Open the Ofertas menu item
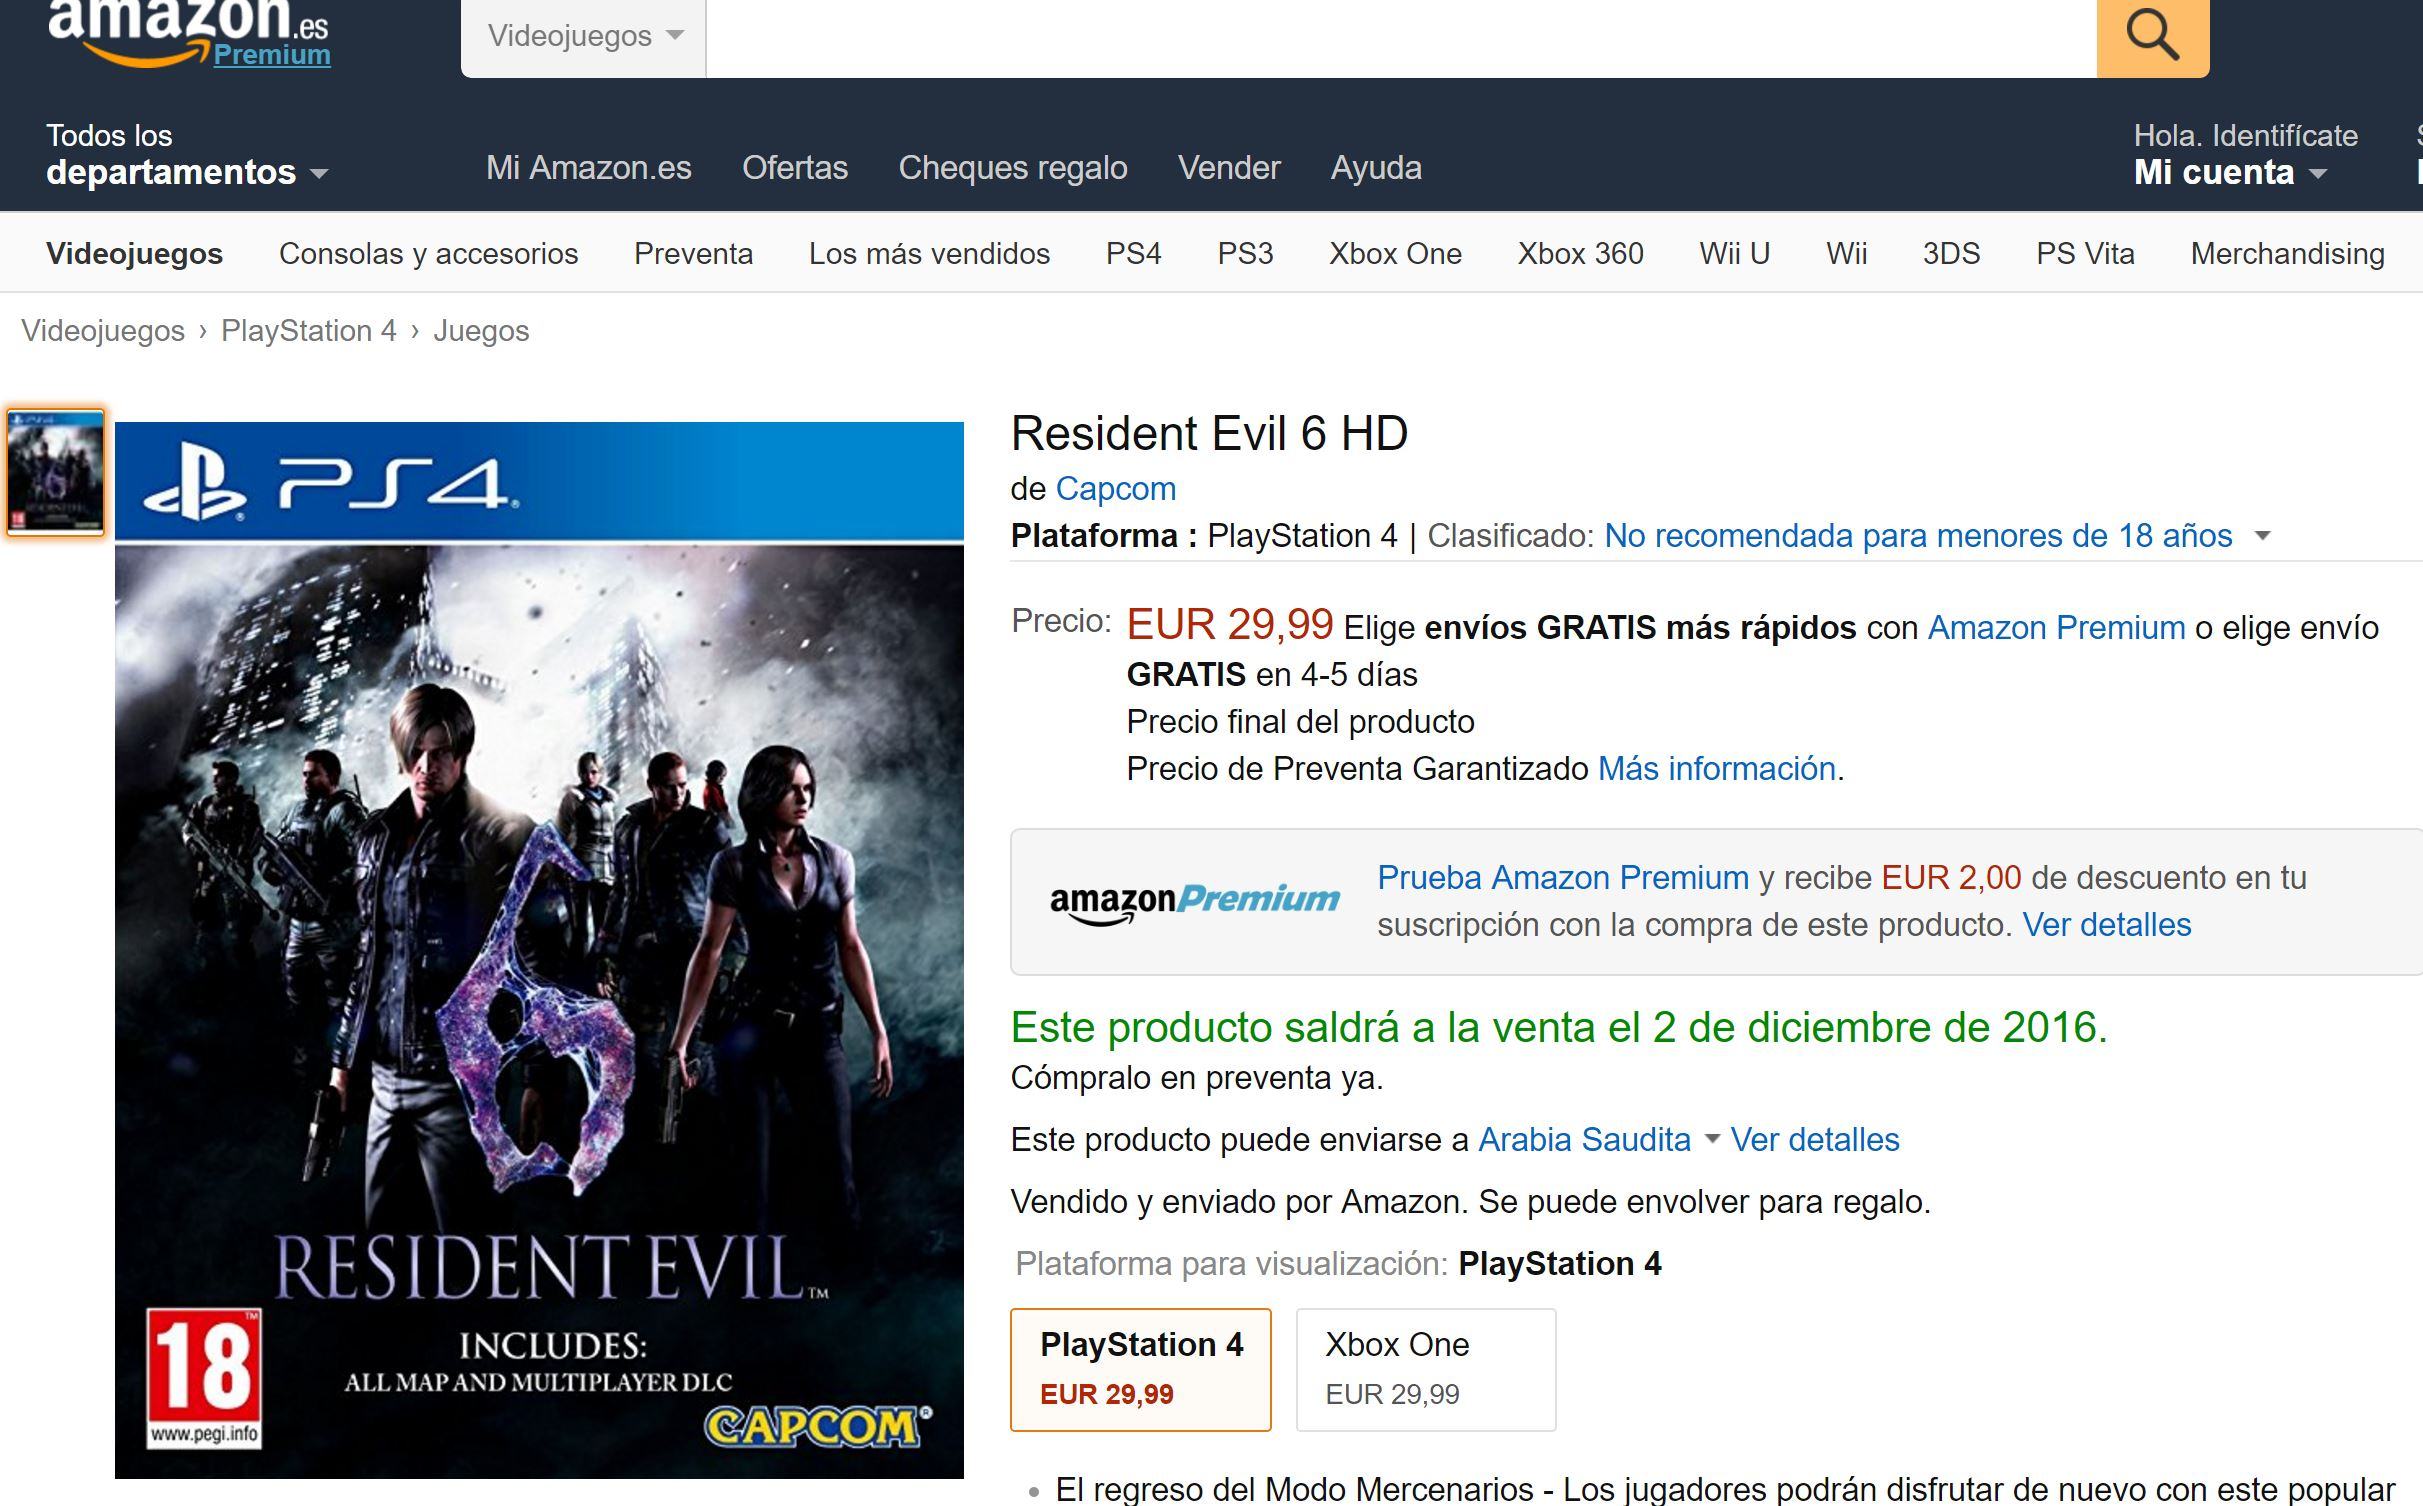Image resolution: width=2423 pixels, height=1506 pixels. [794, 167]
